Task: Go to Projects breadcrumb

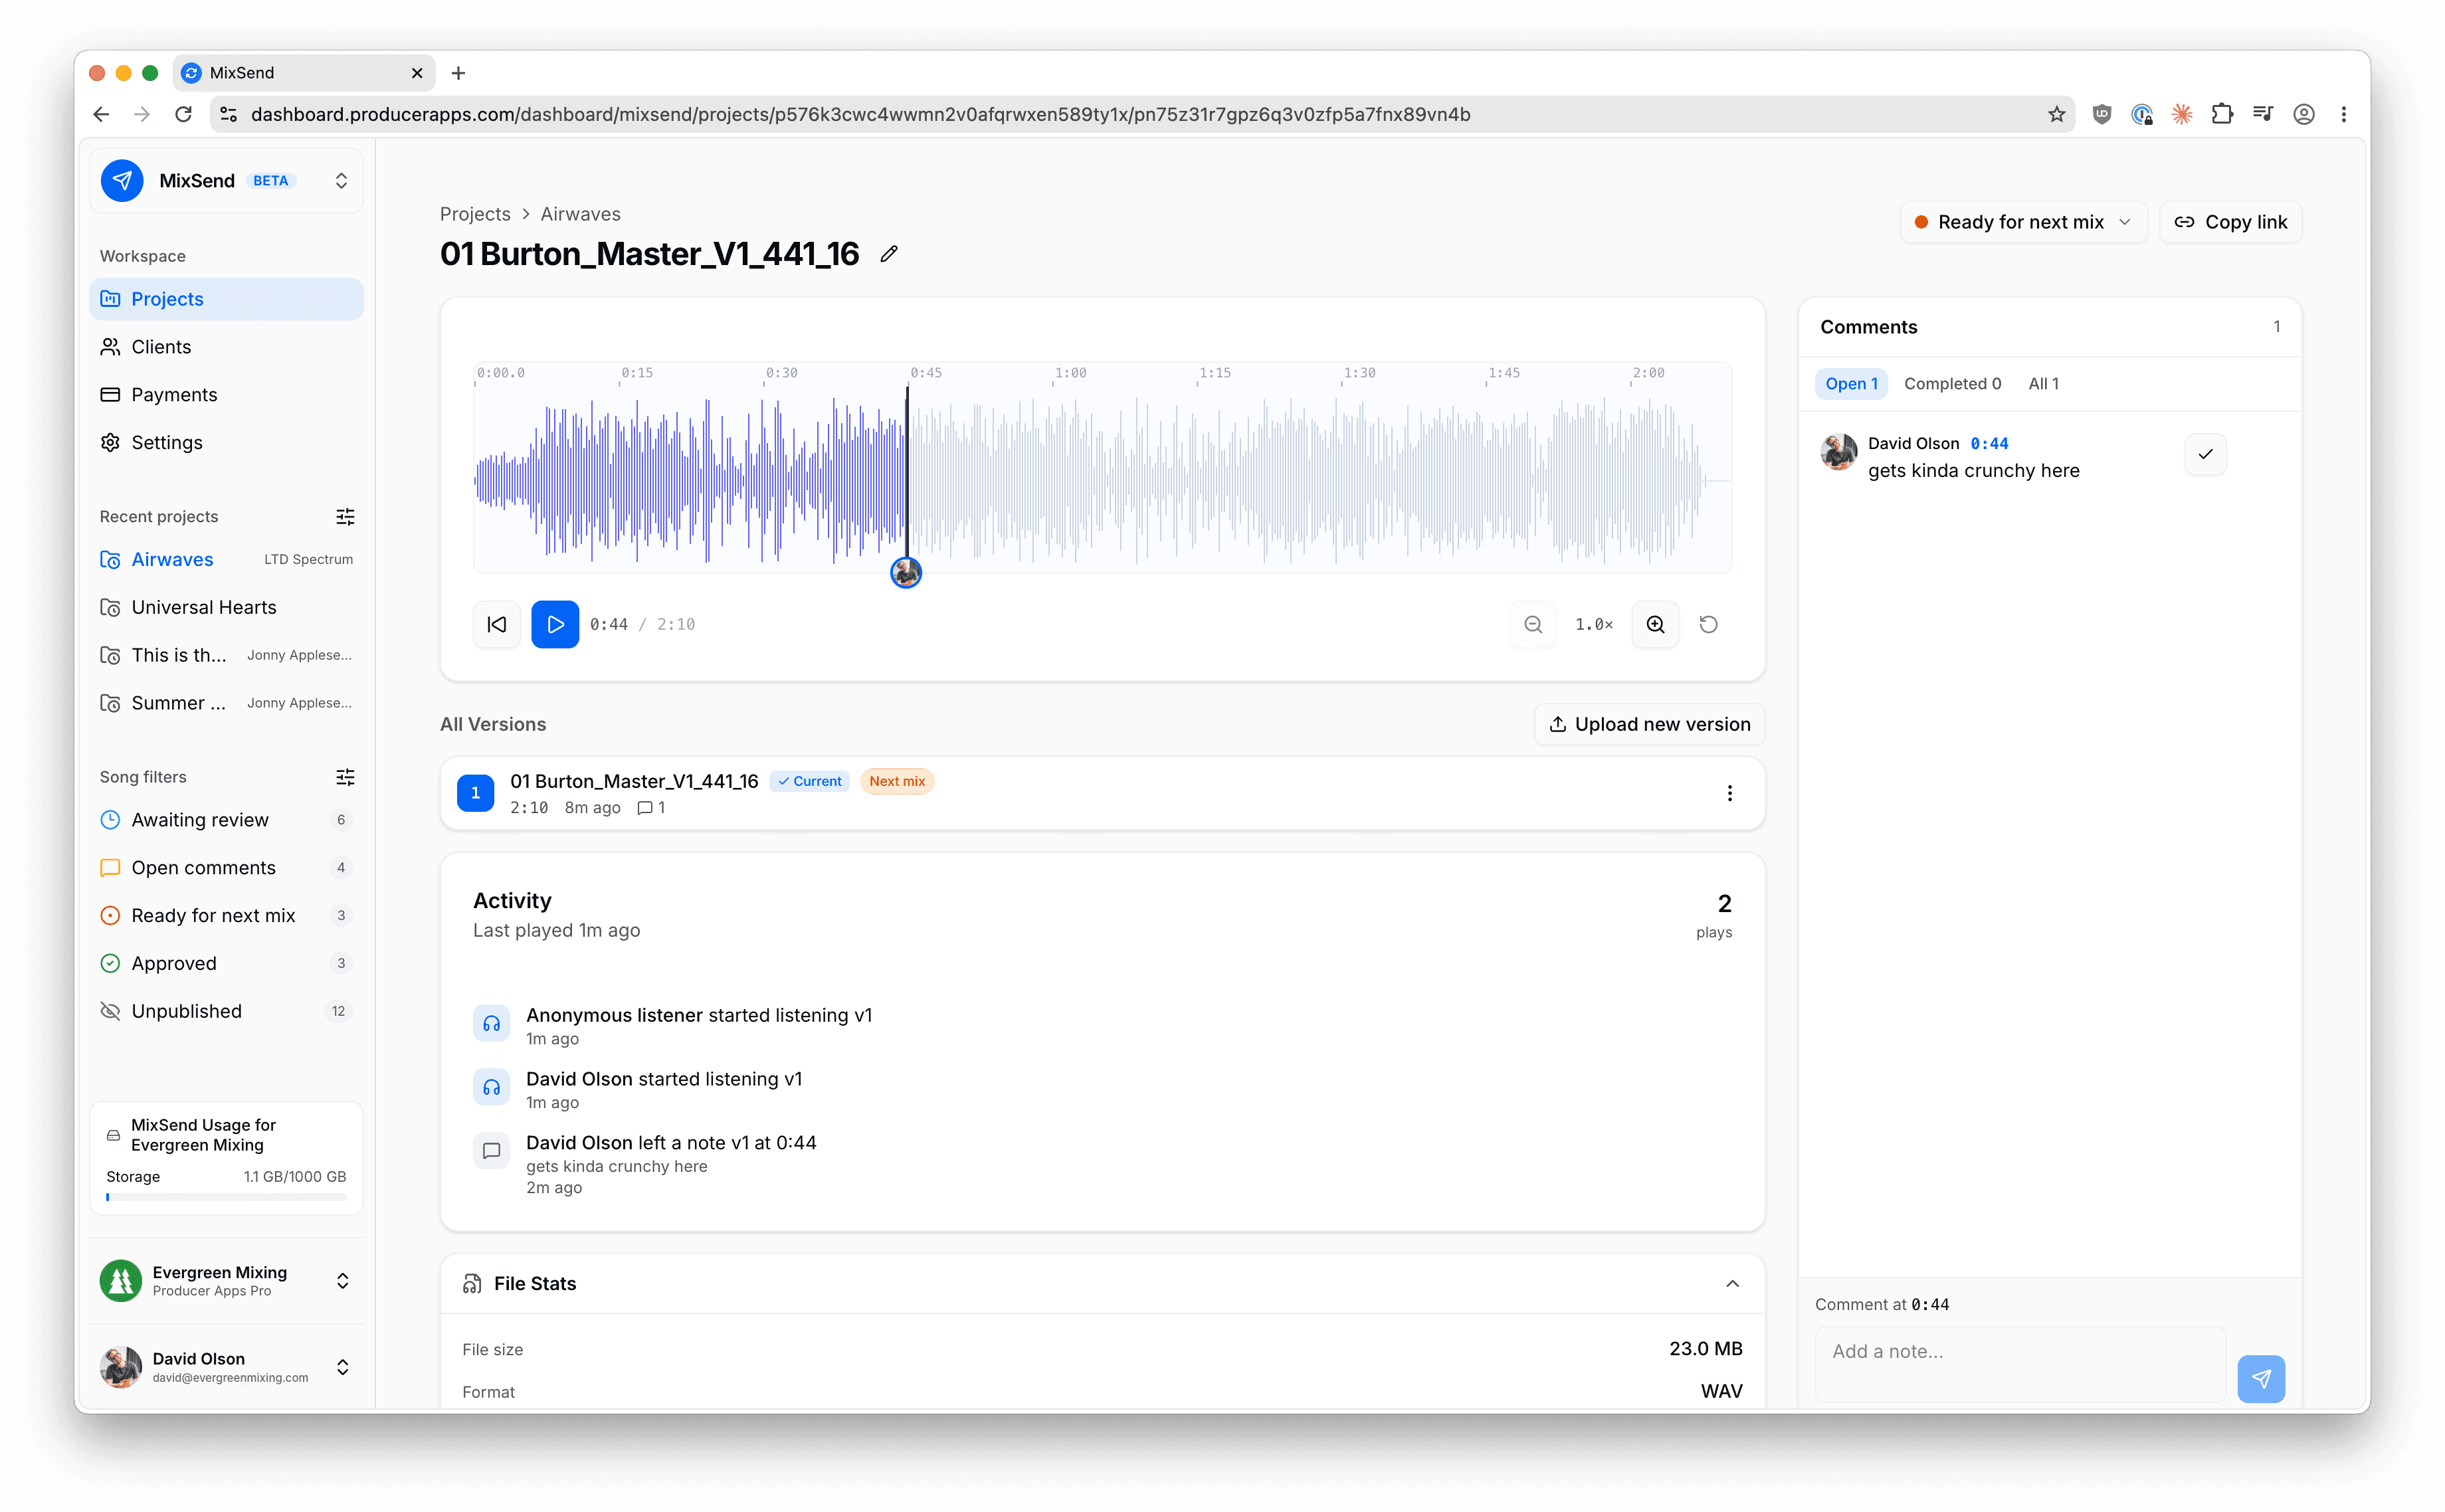Action: [x=475, y=214]
